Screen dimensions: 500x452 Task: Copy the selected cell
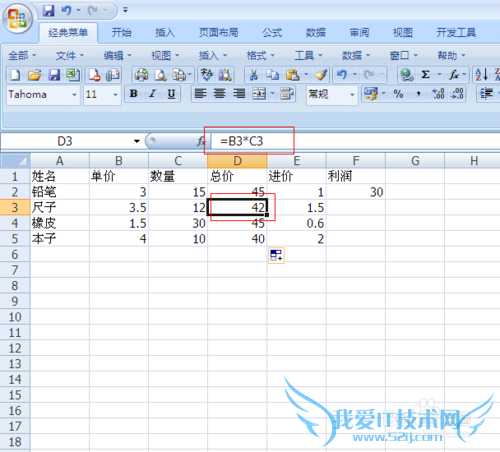(x=273, y=75)
